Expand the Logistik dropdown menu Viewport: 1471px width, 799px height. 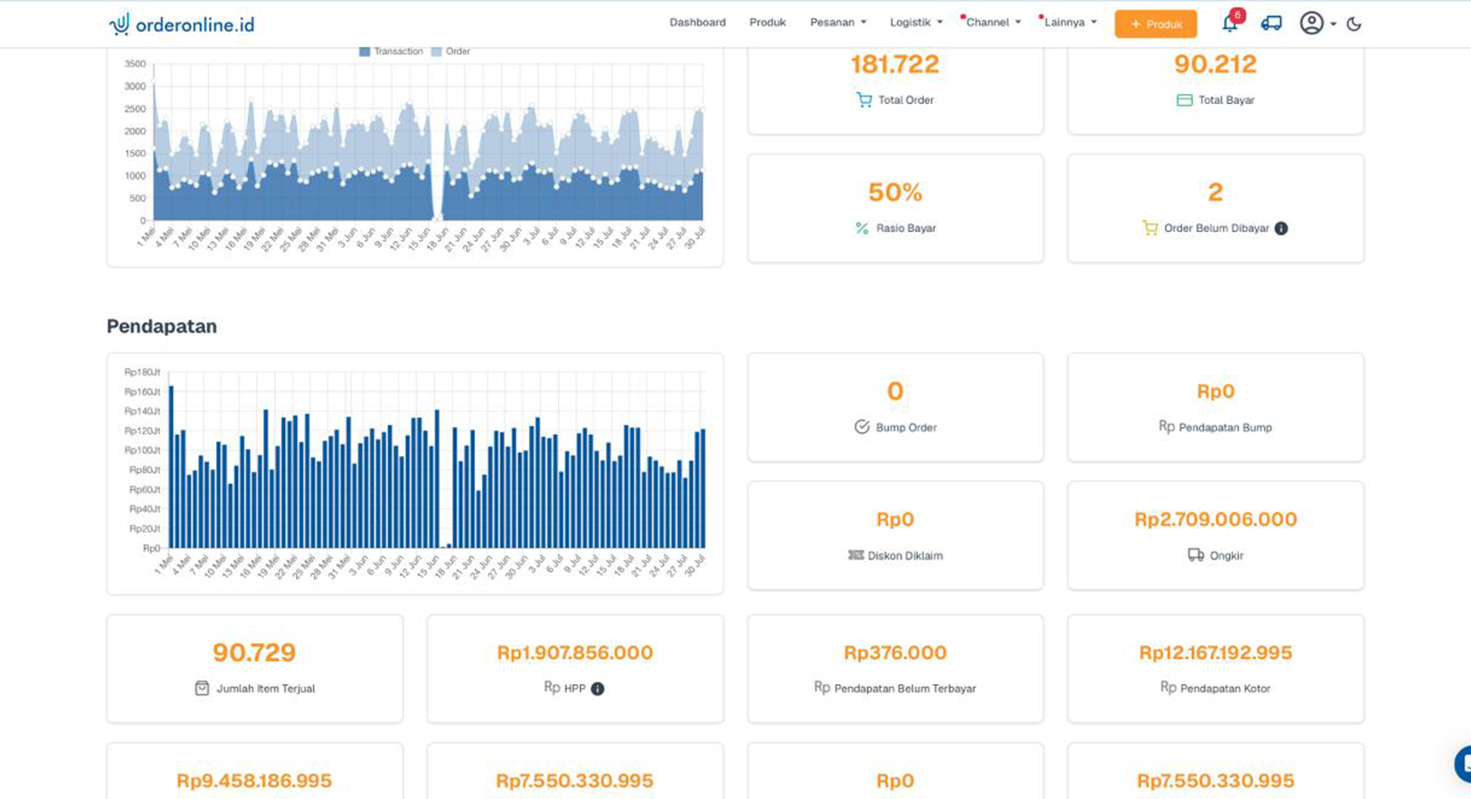click(916, 22)
